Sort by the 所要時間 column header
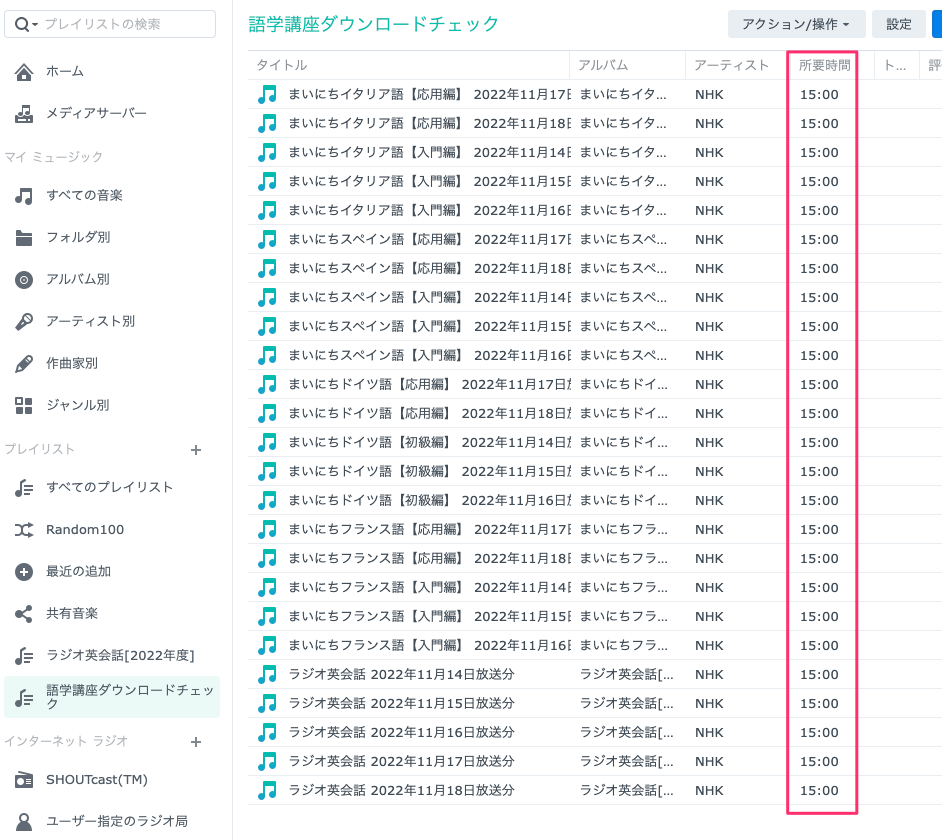The width and height of the screenshot is (942, 840). pos(824,65)
